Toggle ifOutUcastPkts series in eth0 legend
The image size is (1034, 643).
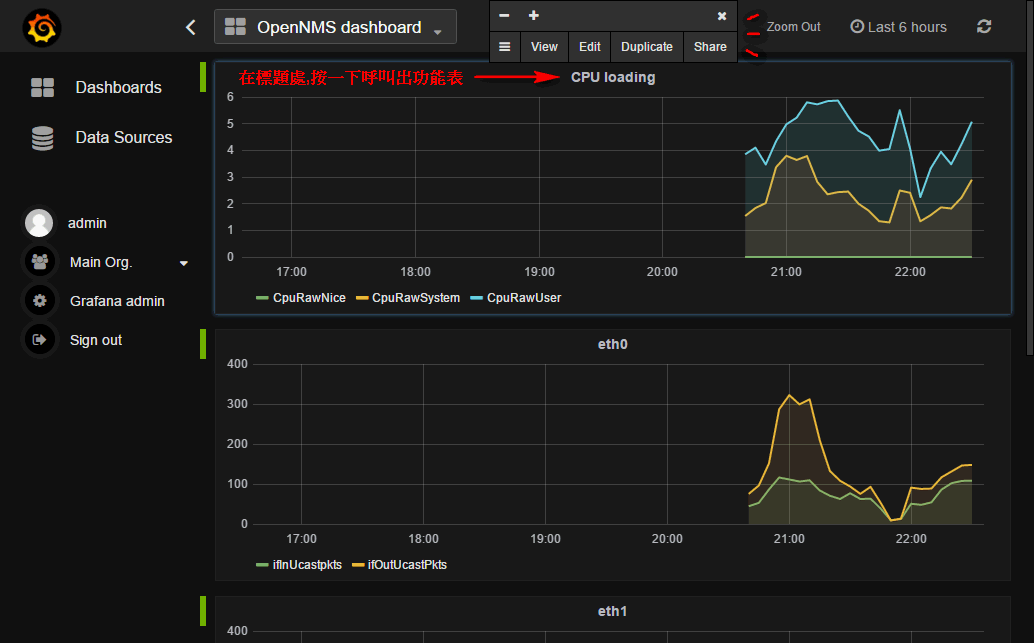(x=407, y=565)
